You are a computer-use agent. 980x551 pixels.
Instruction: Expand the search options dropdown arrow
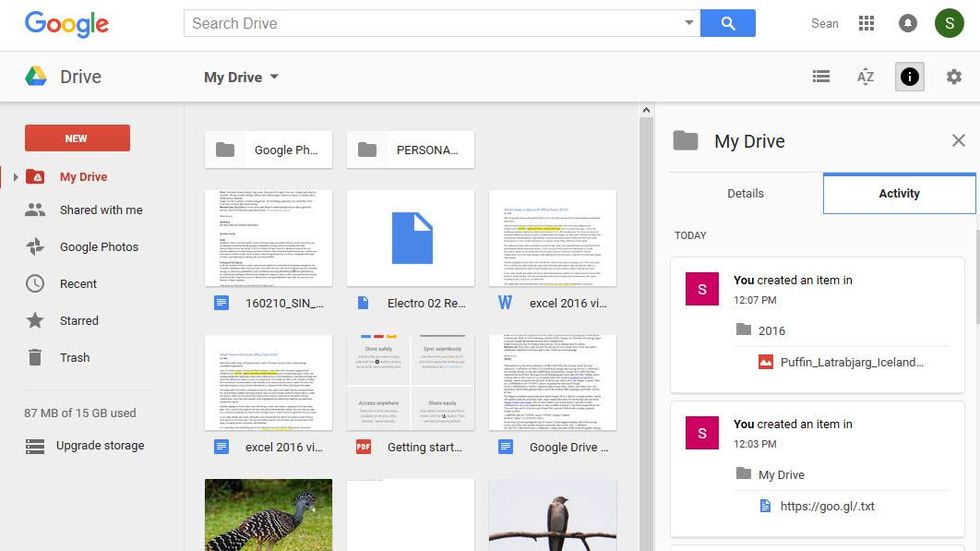click(689, 23)
